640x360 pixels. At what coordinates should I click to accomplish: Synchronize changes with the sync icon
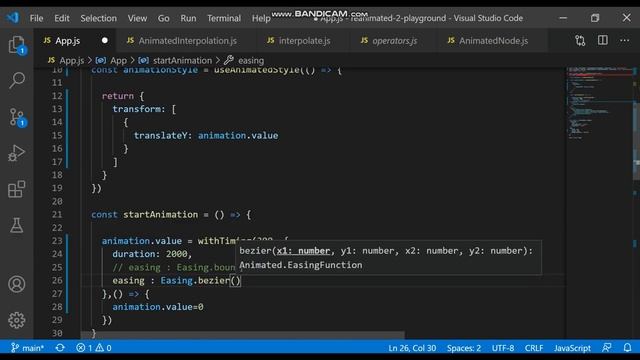(60, 348)
